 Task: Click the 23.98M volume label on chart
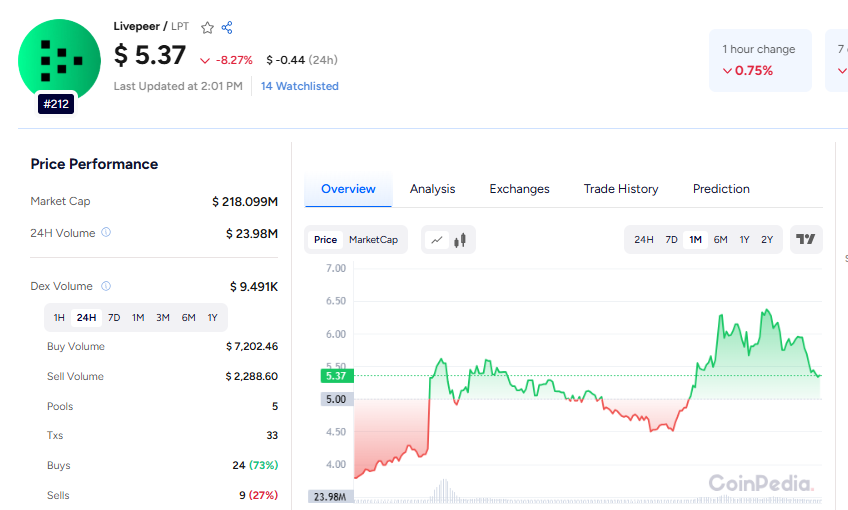[330, 496]
